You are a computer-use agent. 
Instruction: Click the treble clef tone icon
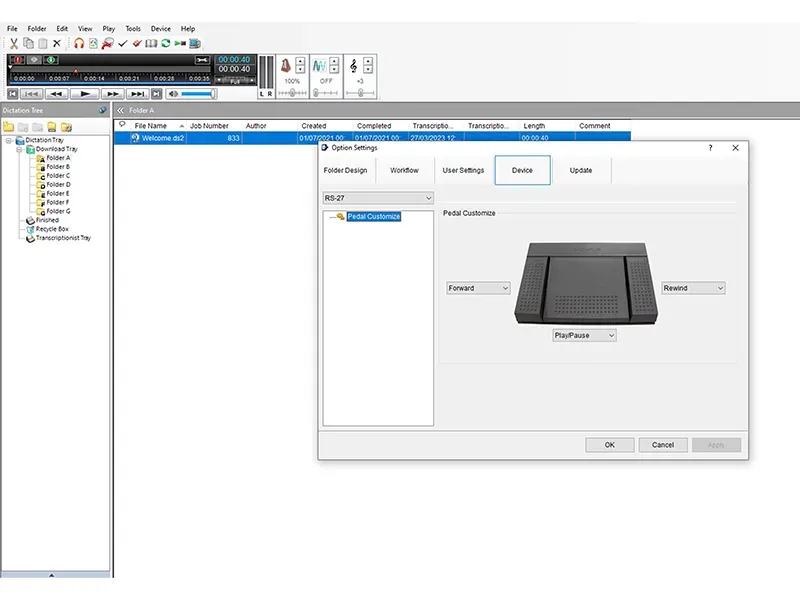[x=353, y=66]
